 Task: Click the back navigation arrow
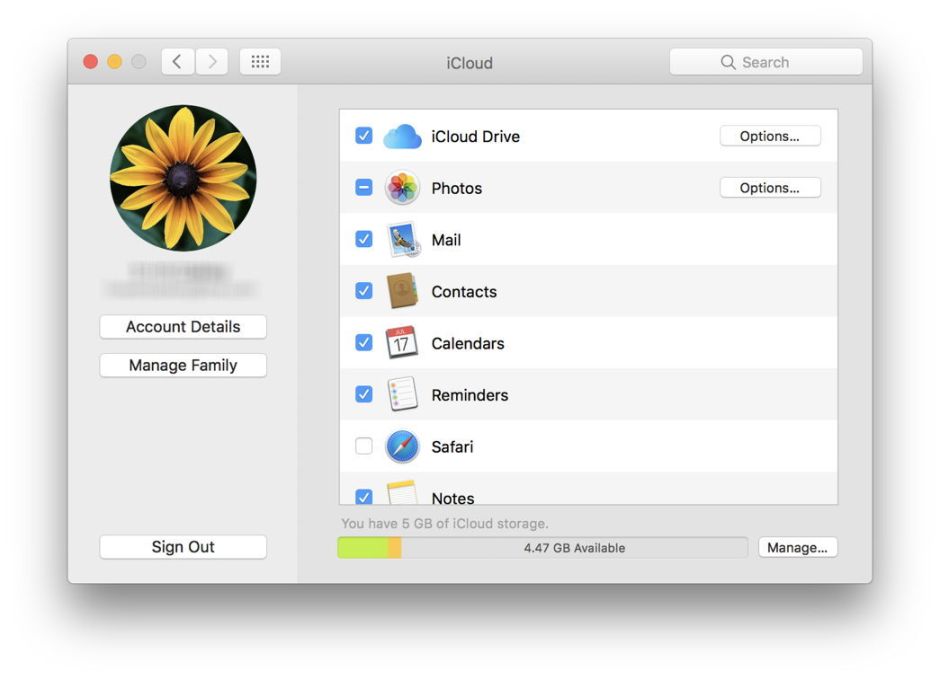pos(177,61)
